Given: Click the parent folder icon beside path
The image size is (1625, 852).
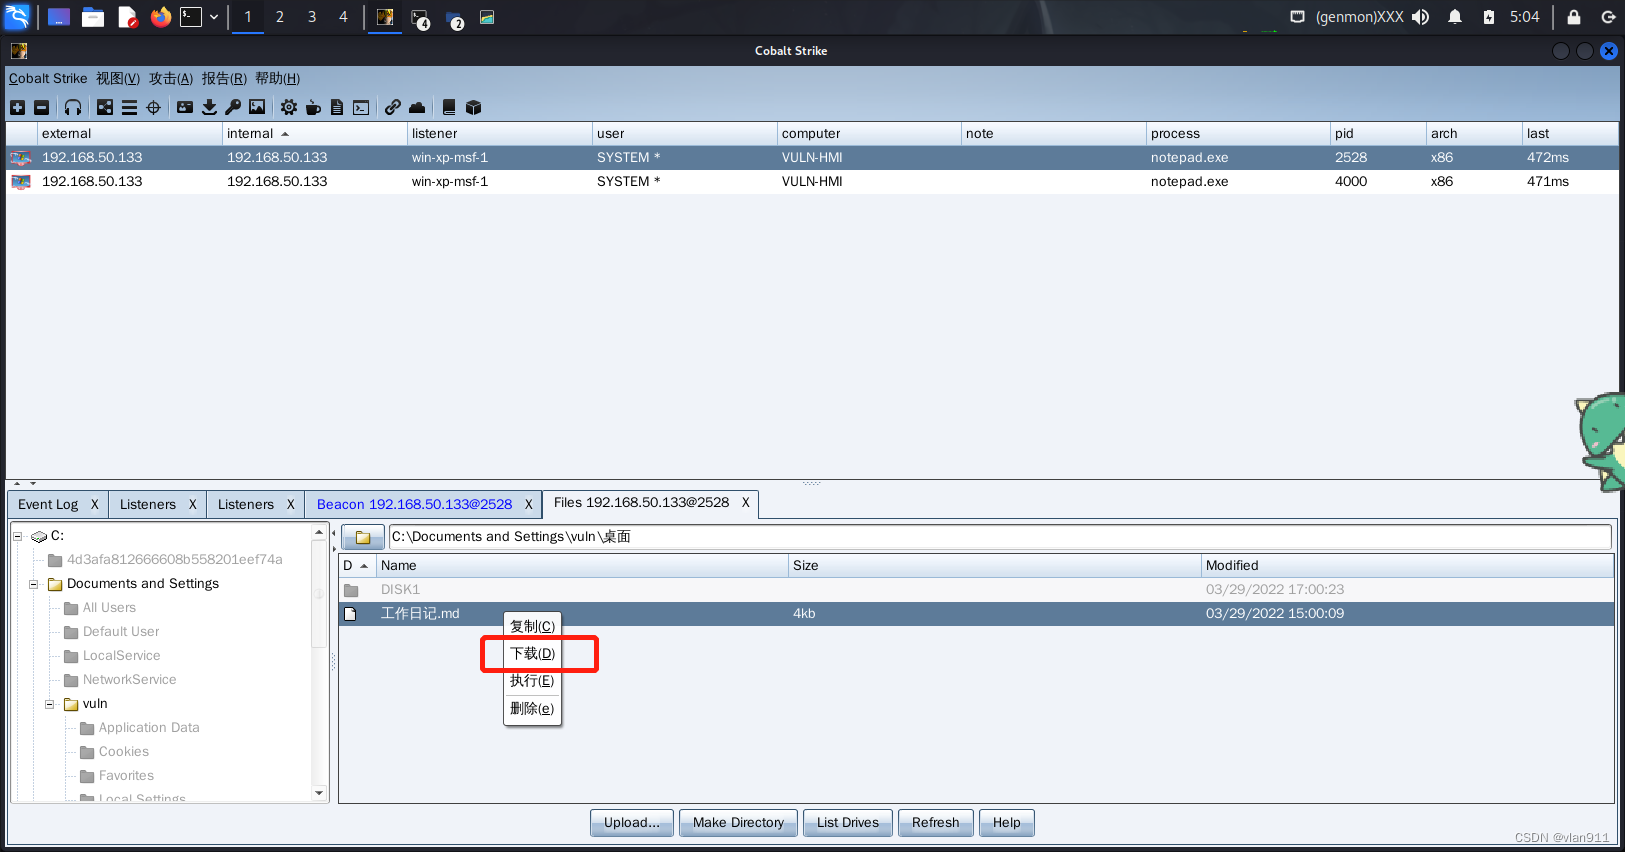Looking at the screenshot, I should [363, 537].
